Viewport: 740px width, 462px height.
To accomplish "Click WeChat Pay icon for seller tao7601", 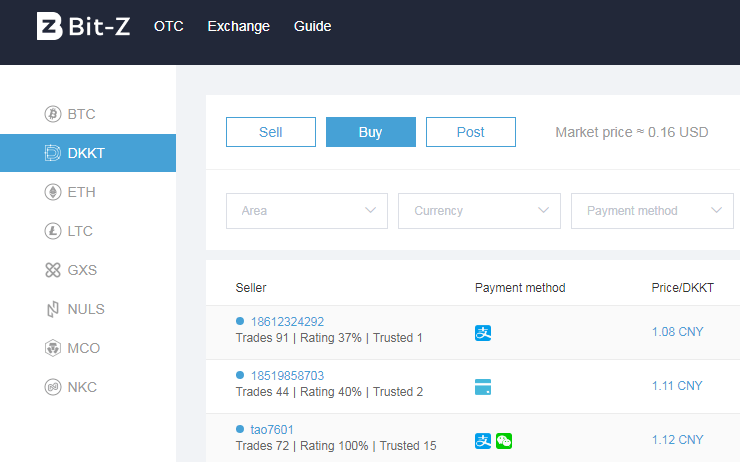I will [504, 441].
